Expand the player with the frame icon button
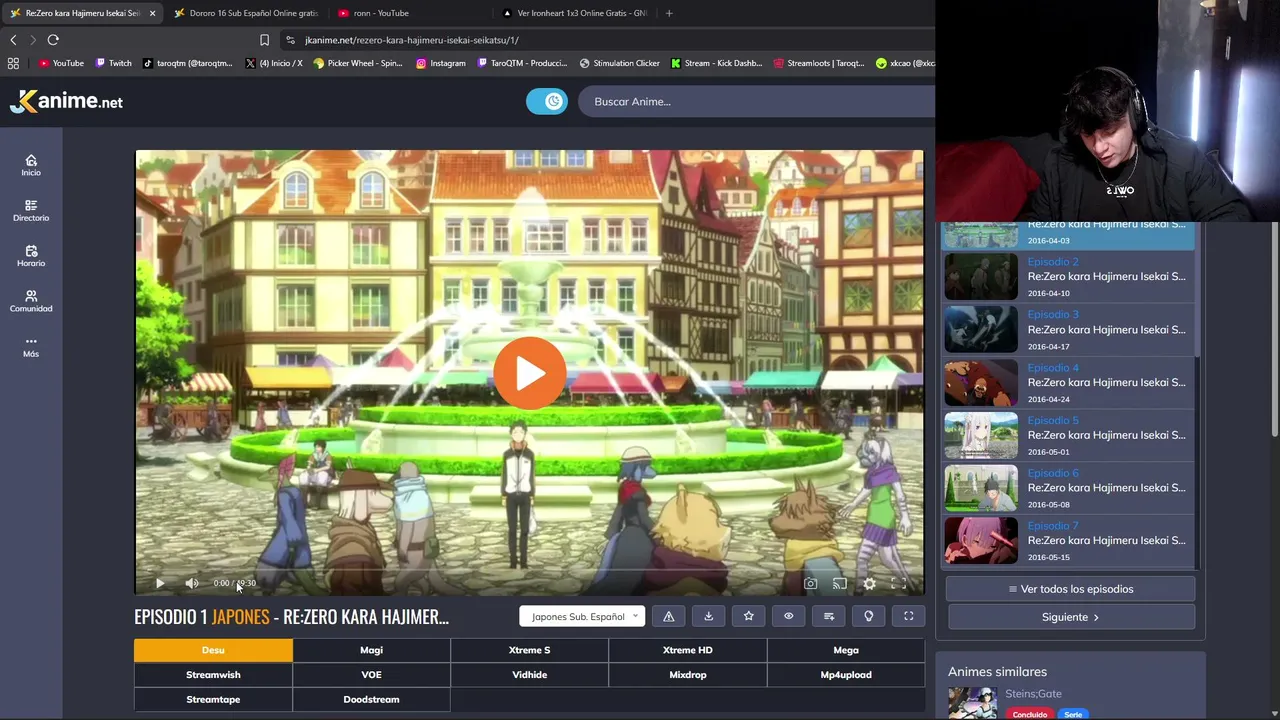 pyautogui.click(x=909, y=616)
